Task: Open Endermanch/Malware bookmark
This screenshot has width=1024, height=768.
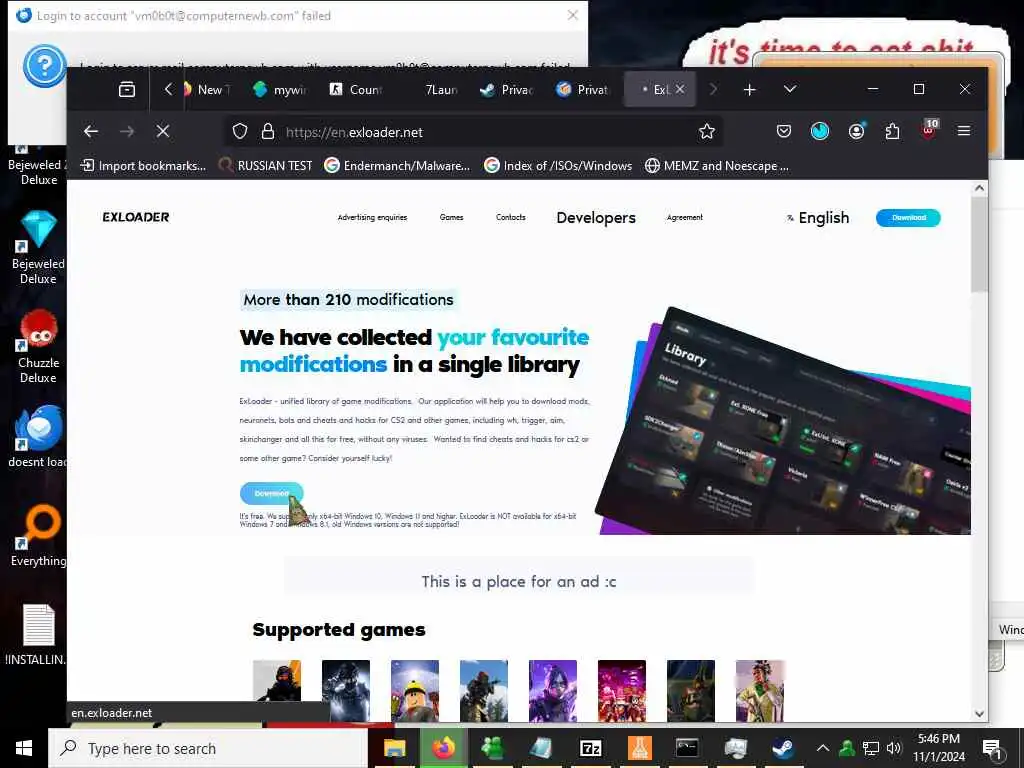Action: (397, 166)
